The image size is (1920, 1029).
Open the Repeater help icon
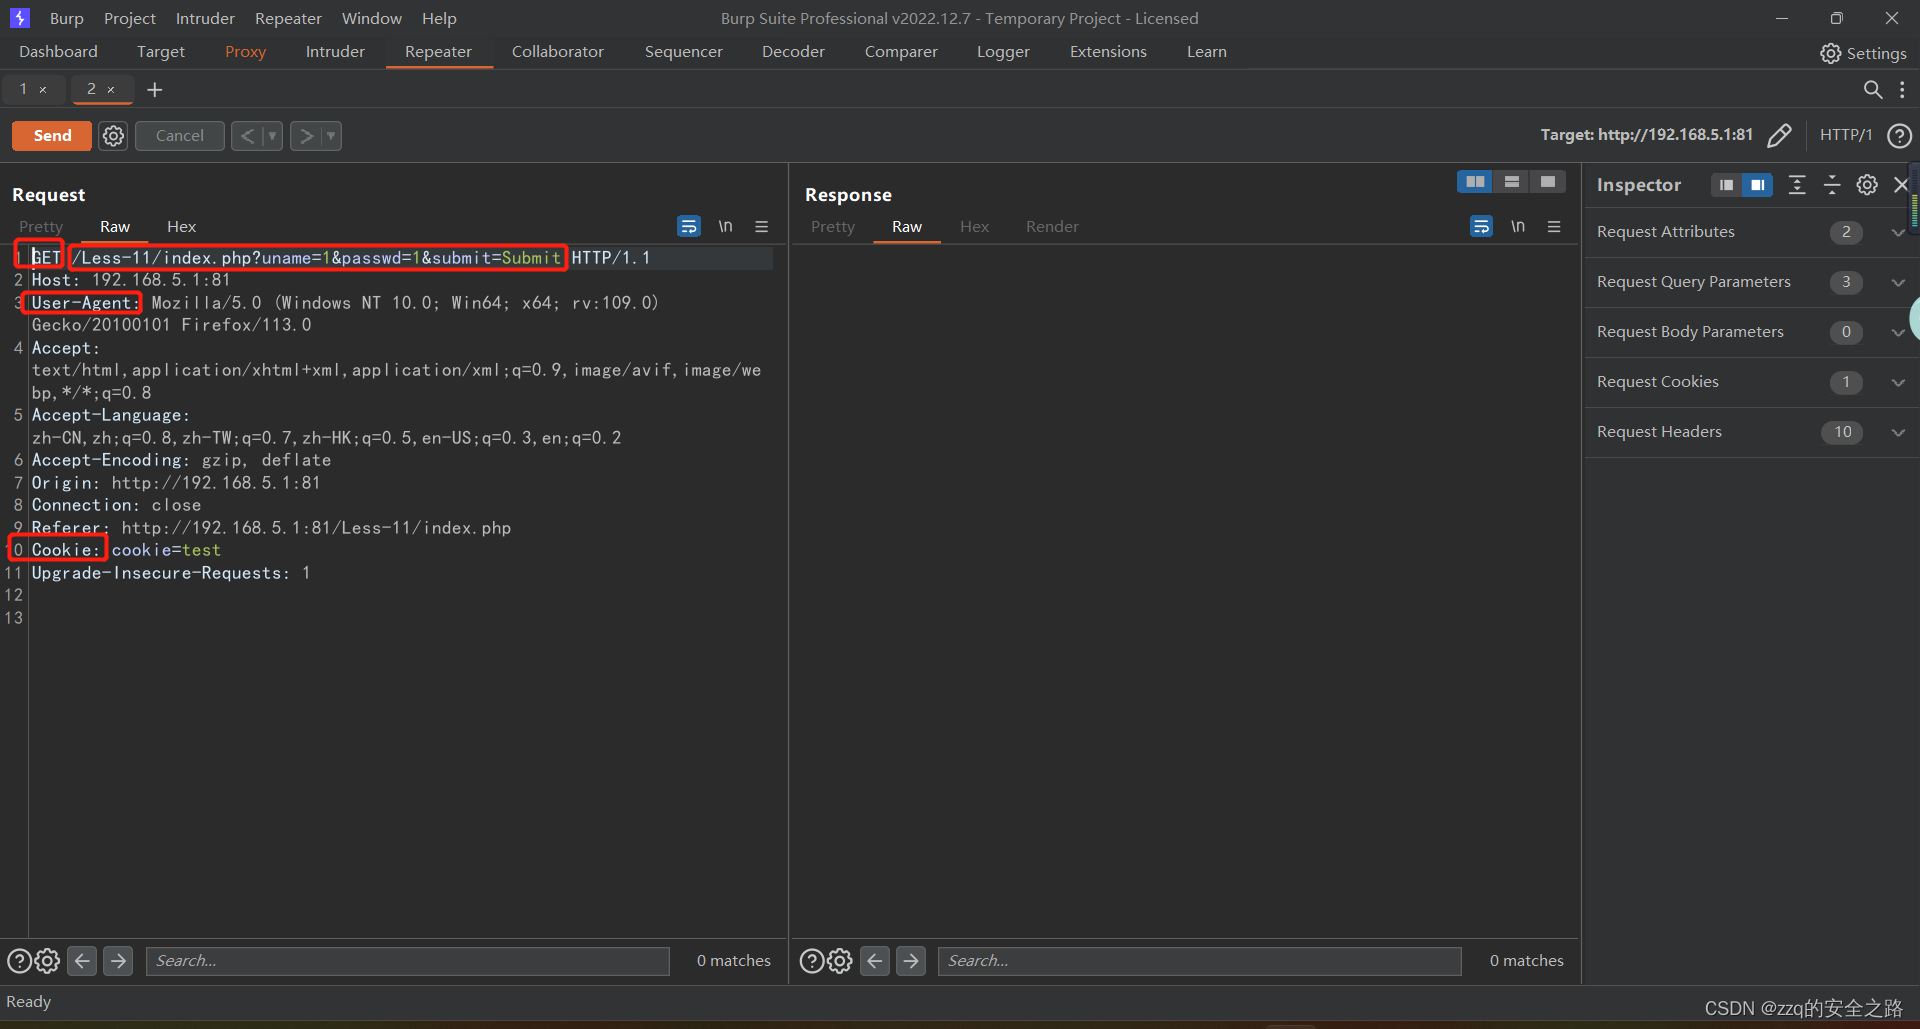1899,135
